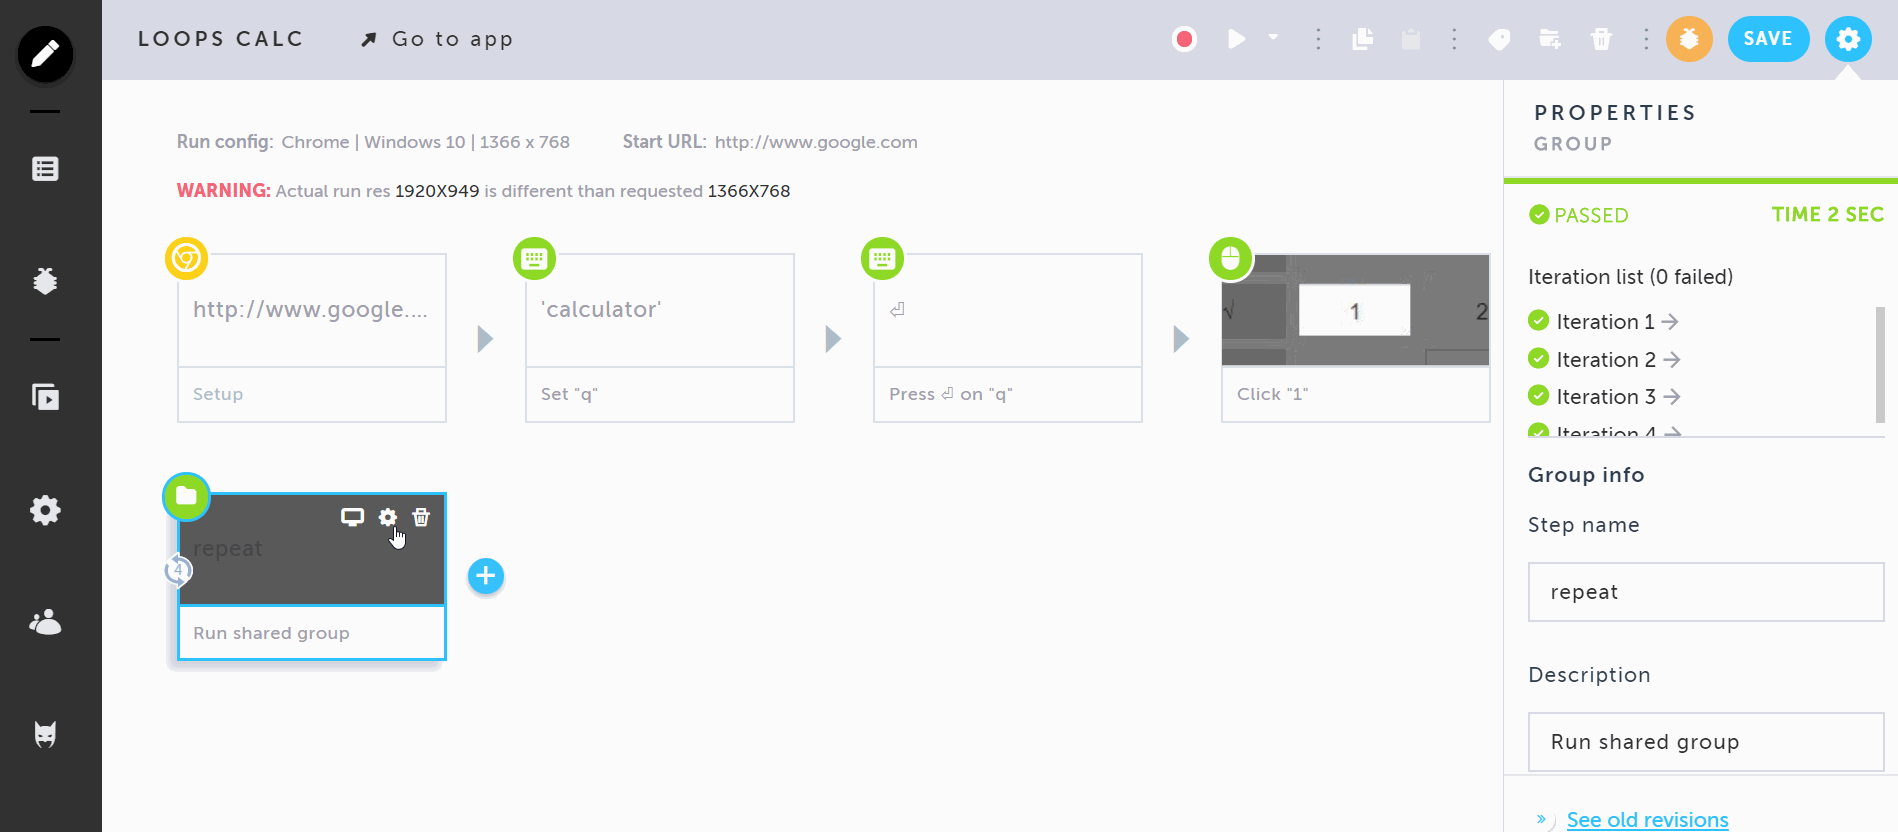1898x832 pixels.
Task: Click the Start URL value google.com
Action: tap(816, 142)
